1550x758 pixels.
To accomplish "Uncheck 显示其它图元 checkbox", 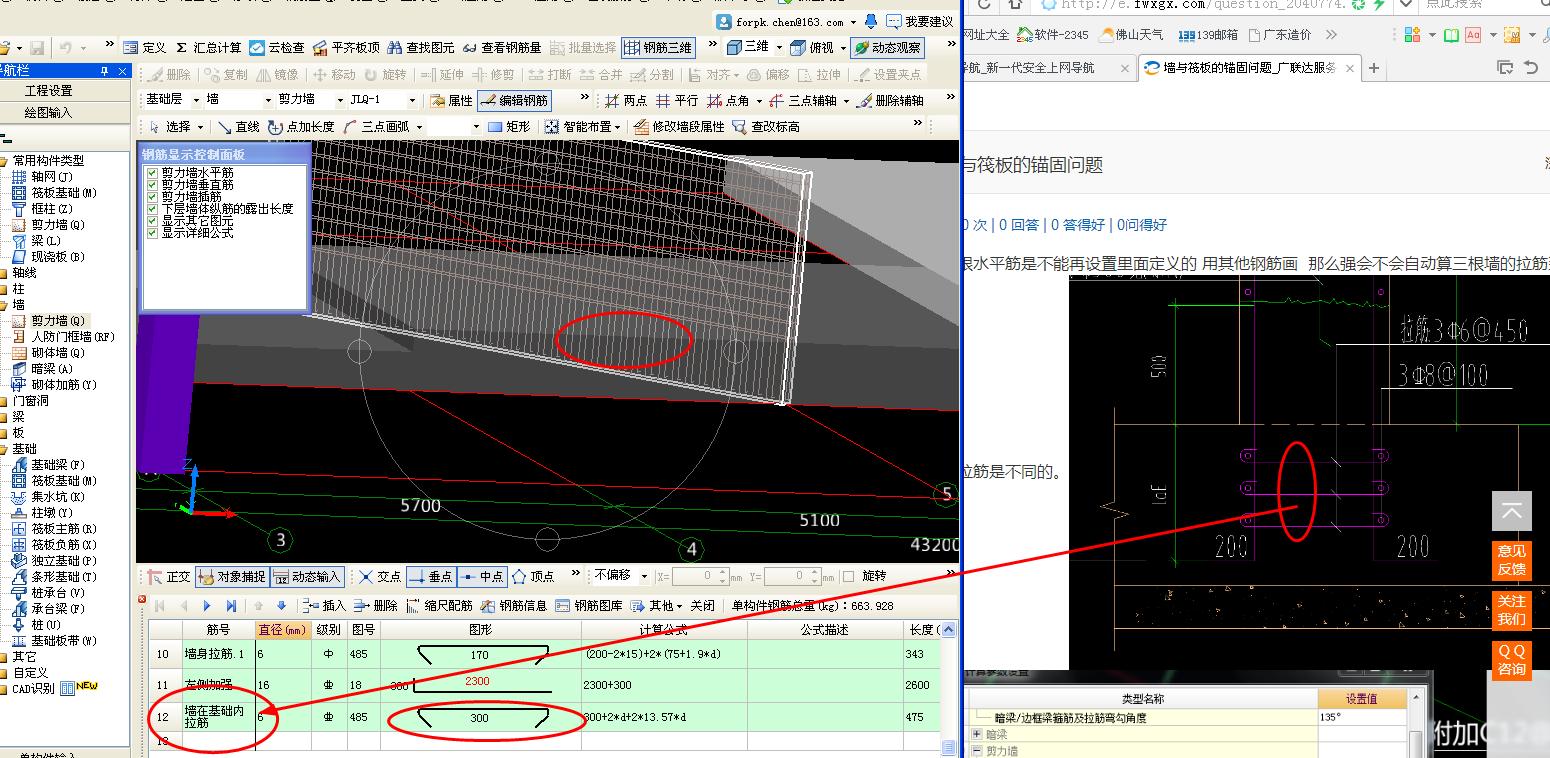I will (x=152, y=221).
